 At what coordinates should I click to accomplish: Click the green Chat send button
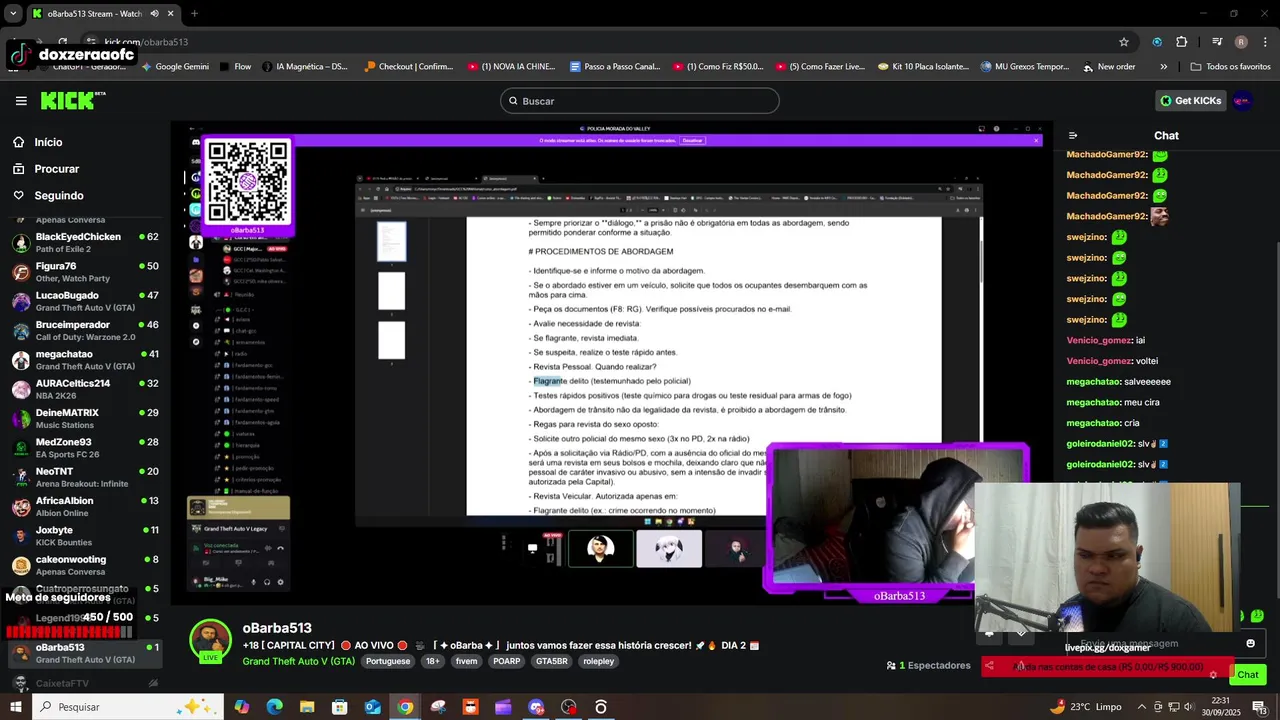pyautogui.click(x=1248, y=675)
